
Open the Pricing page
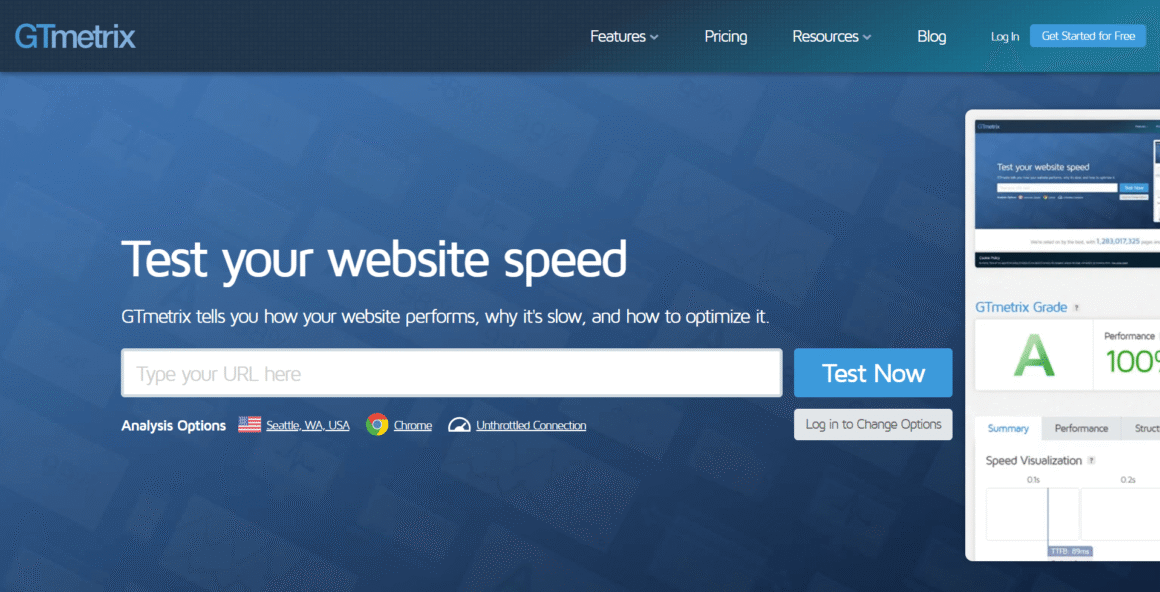(725, 36)
